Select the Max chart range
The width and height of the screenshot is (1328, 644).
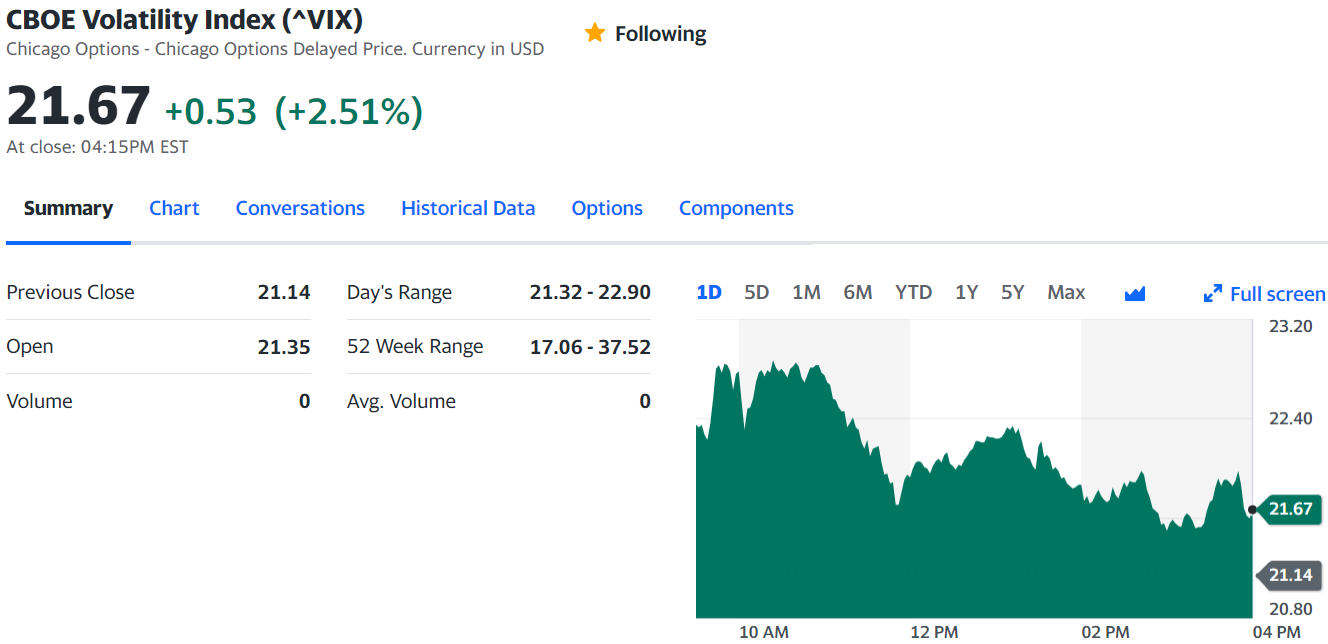(1066, 293)
